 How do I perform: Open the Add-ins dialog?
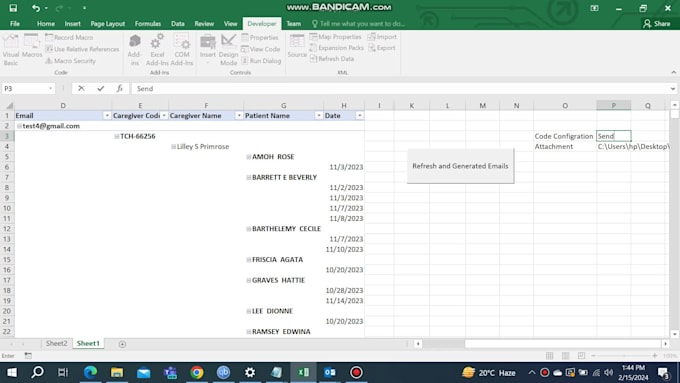134,50
